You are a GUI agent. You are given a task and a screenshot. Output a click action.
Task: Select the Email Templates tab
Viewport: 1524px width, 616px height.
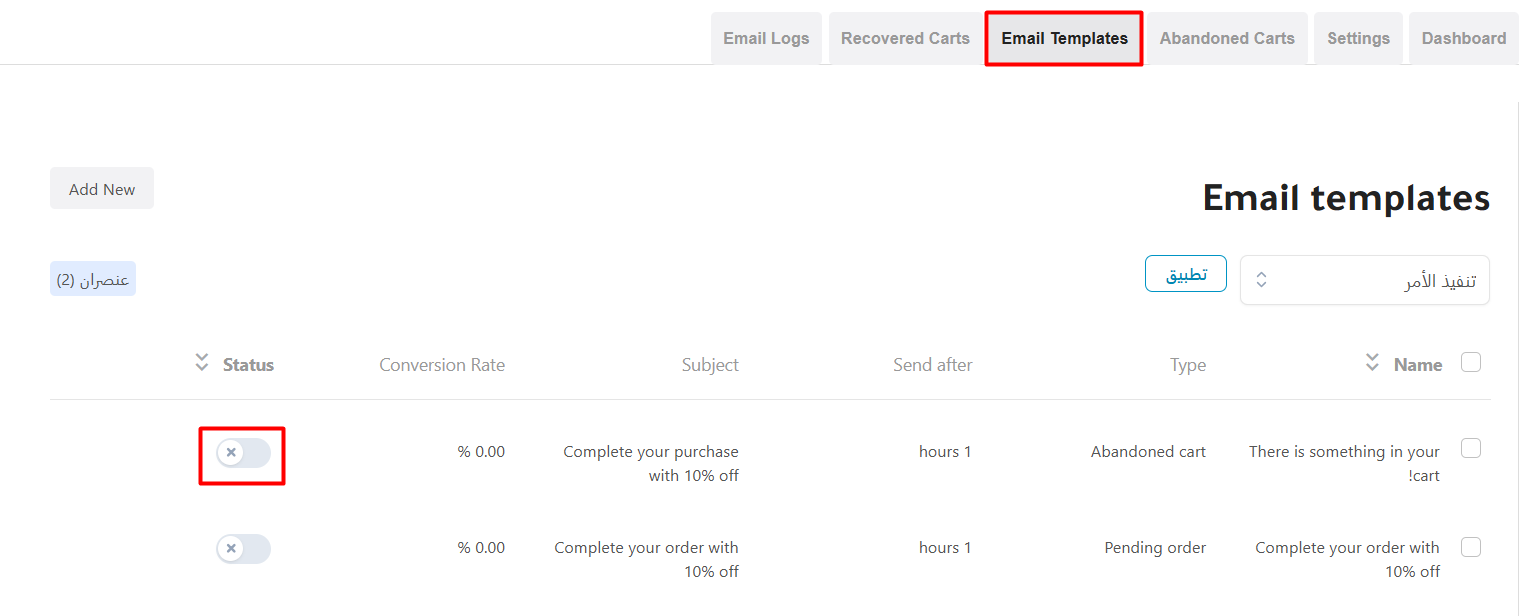pos(1064,38)
